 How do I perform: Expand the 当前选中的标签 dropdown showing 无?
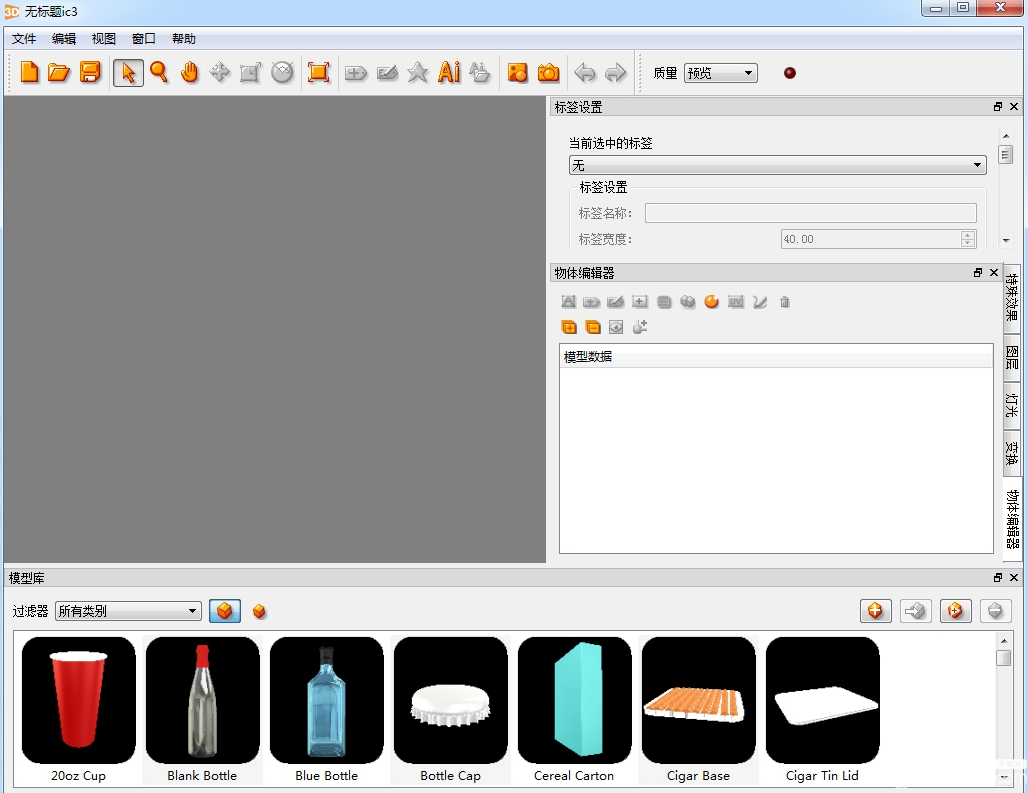pyautogui.click(x=777, y=165)
